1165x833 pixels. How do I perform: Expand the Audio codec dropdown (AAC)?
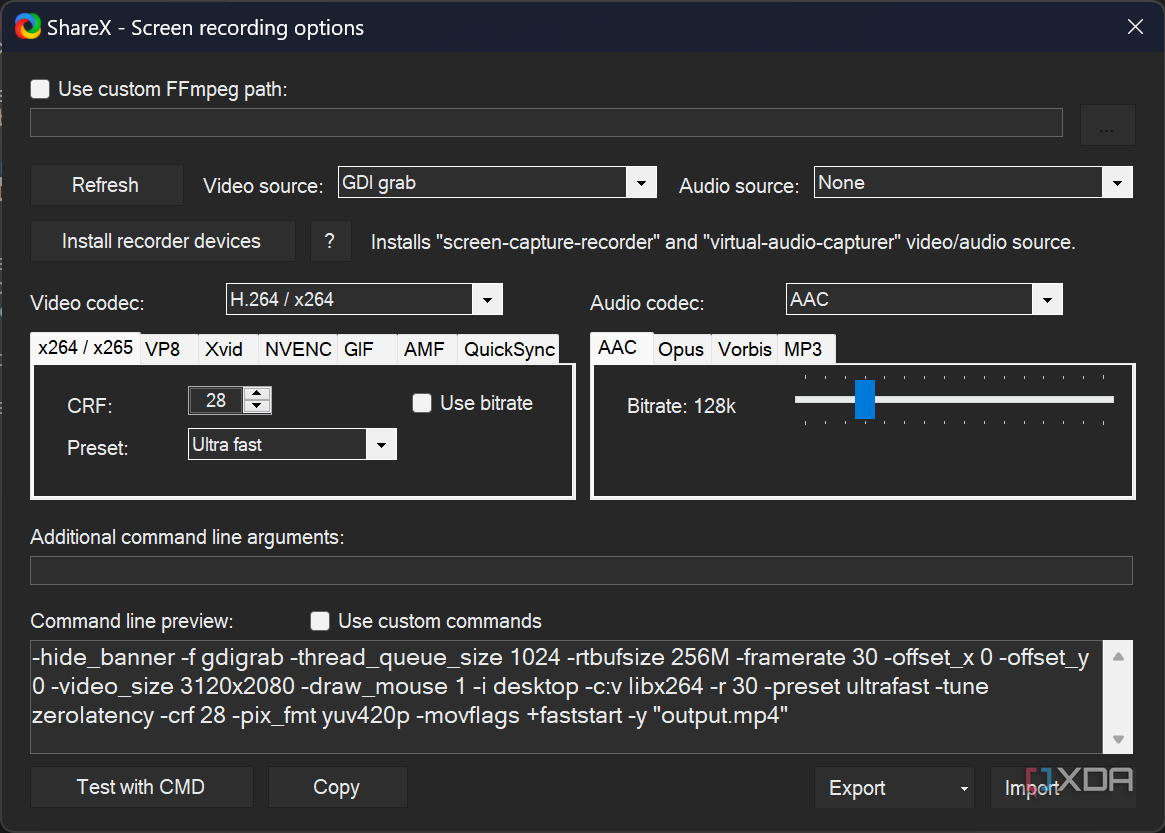click(x=924, y=299)
